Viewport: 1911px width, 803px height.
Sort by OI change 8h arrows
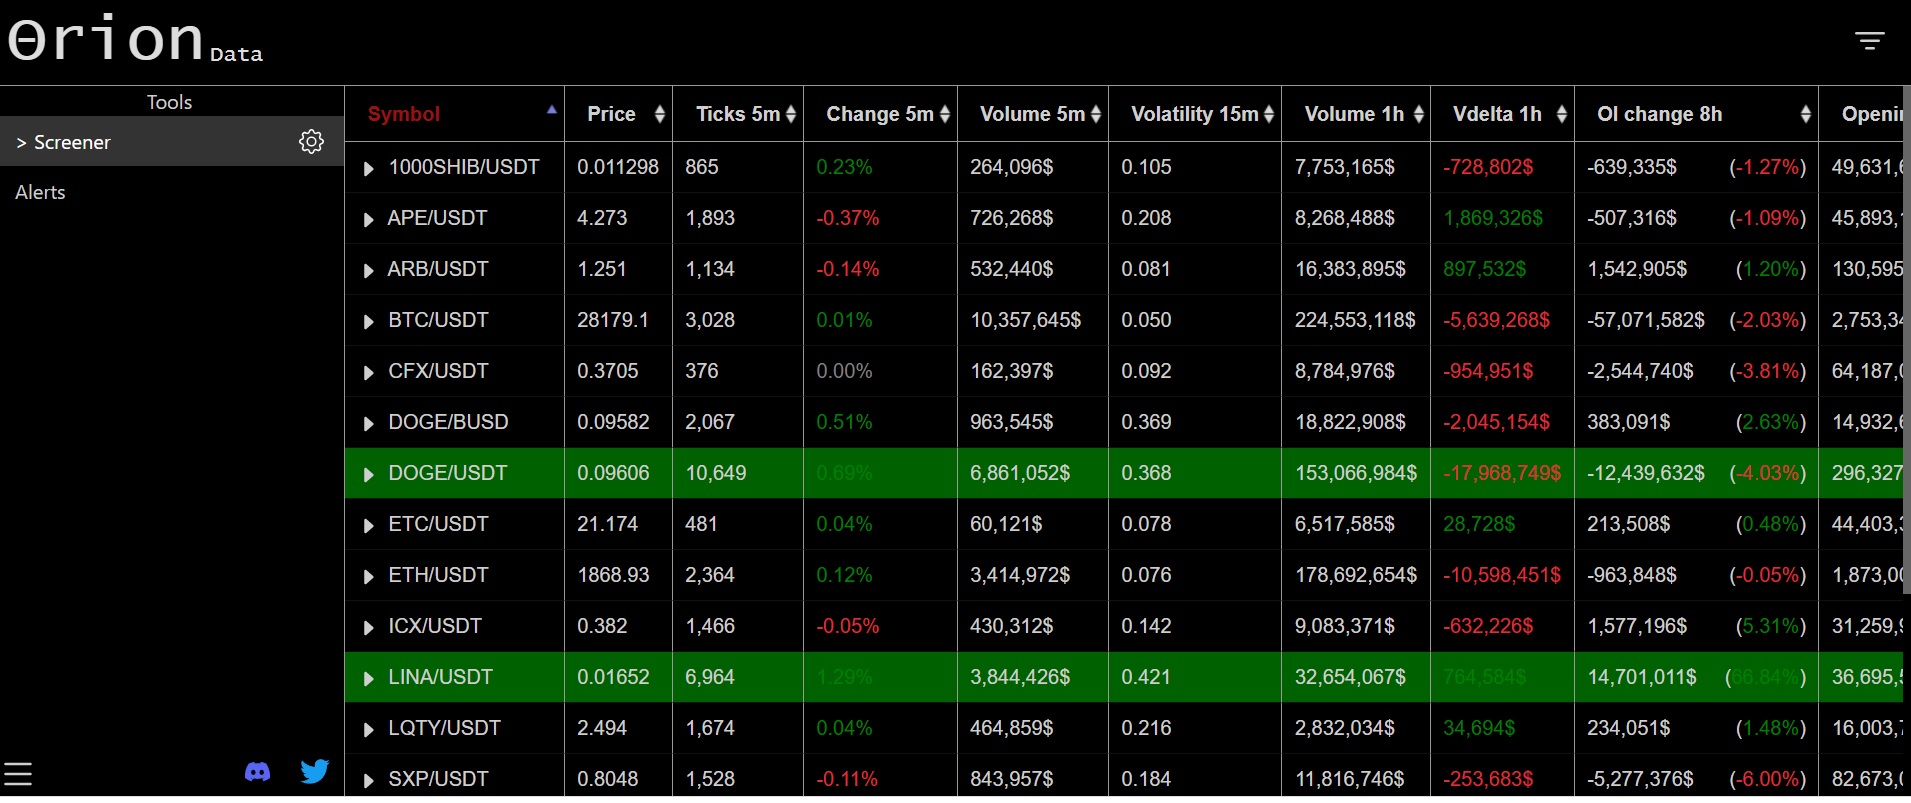[x=1805, y=114]
